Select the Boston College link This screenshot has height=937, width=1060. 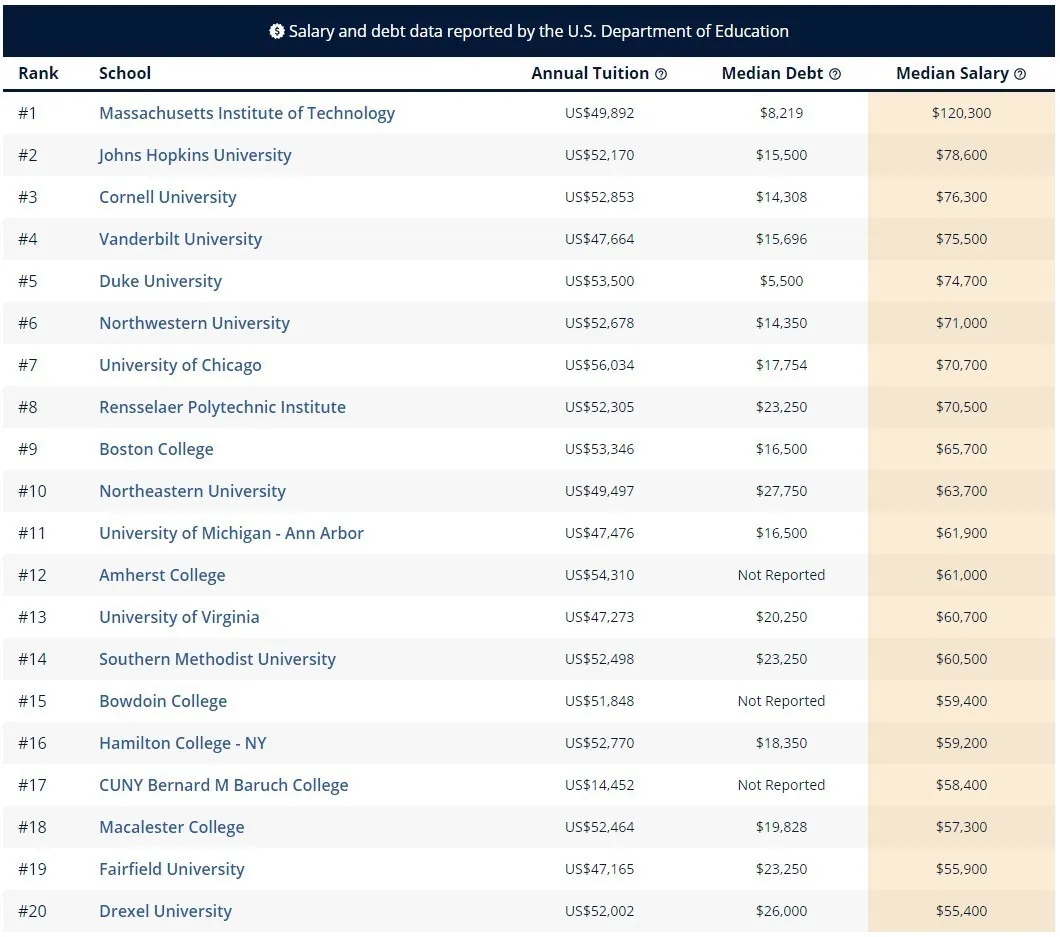[x=156, y=449]
